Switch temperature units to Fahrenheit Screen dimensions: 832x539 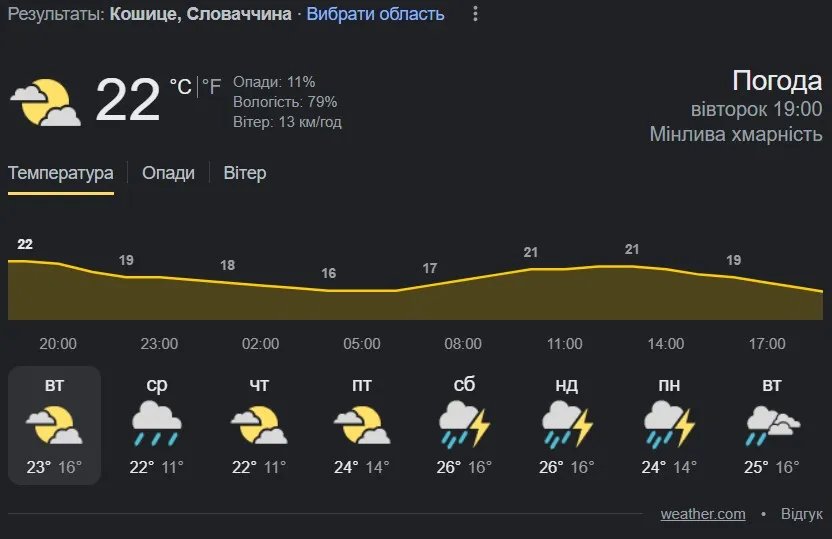coord(212,87)
